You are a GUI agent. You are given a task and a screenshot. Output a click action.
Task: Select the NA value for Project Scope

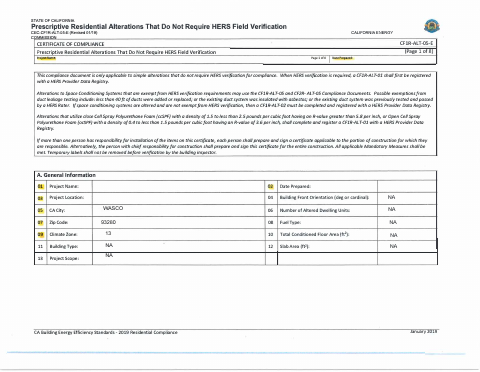tap(109, 255)
